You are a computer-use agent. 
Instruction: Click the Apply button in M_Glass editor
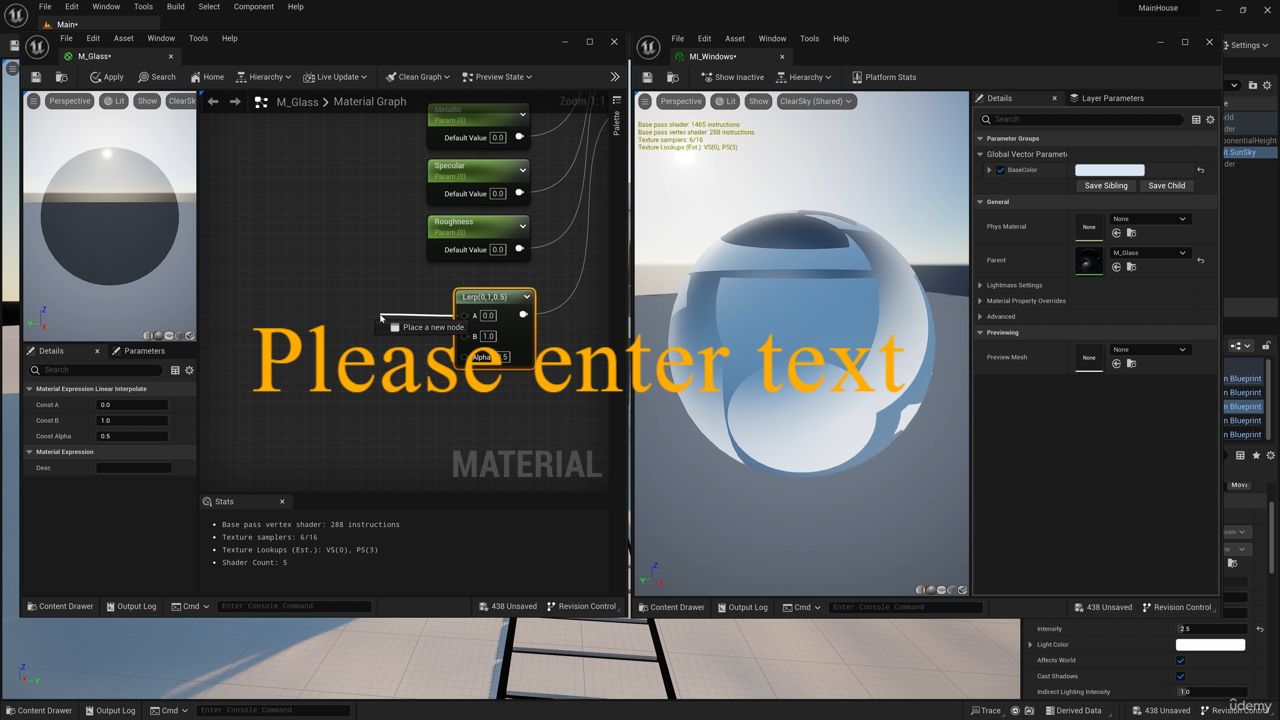107,77
